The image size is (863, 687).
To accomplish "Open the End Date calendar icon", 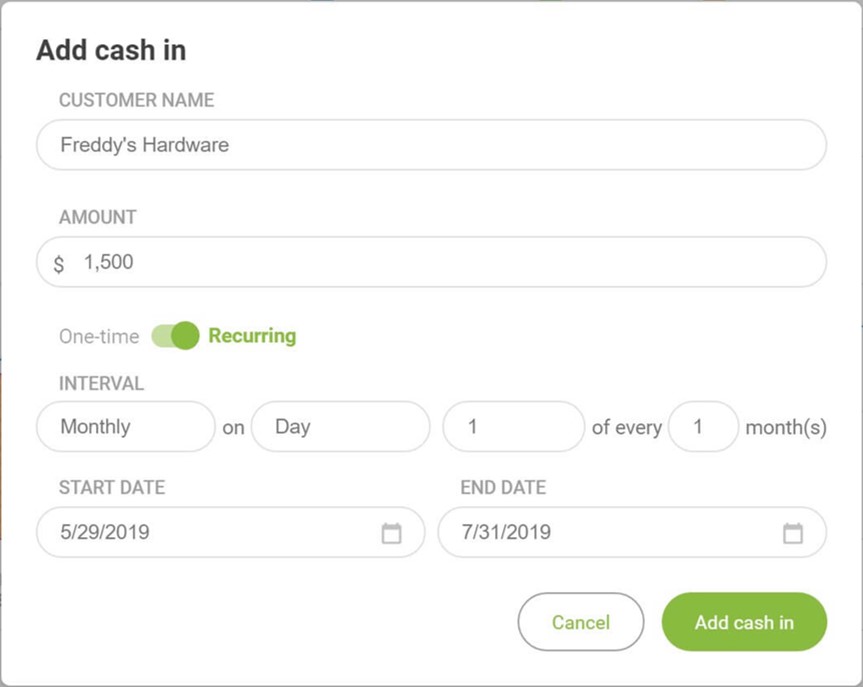I will [x=793, y=533].
